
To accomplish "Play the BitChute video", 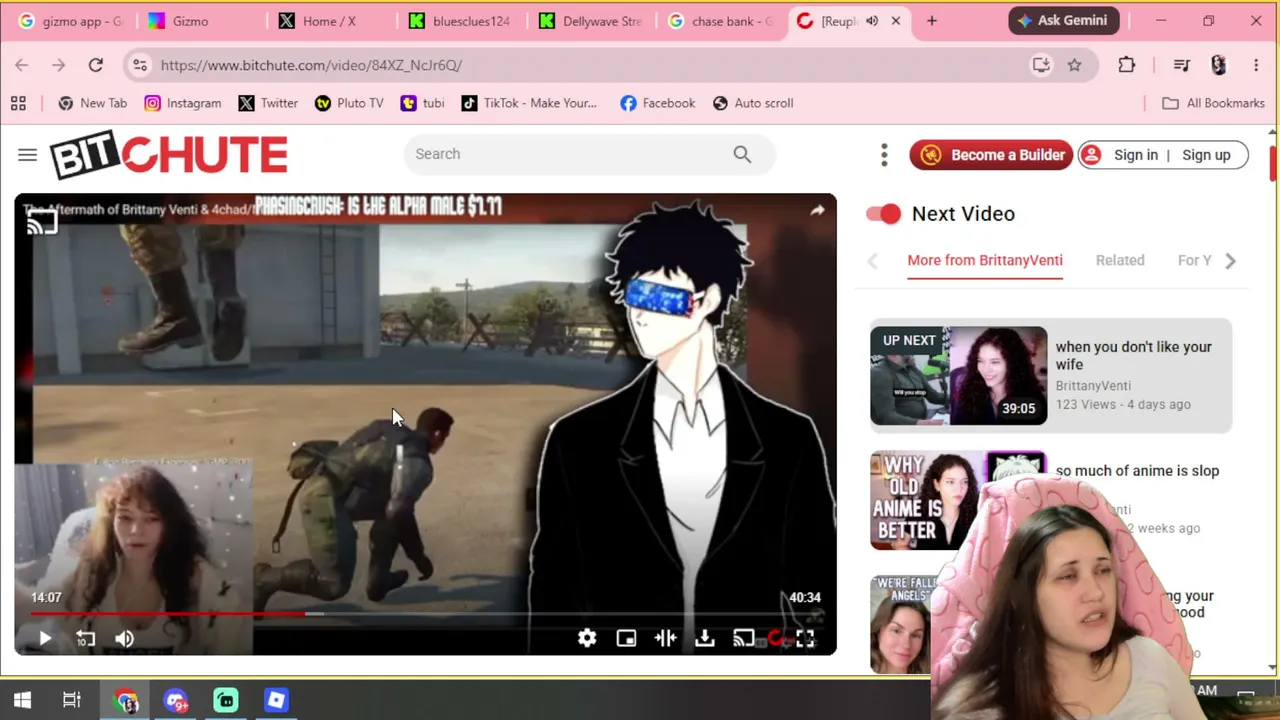I will point(45,638).
